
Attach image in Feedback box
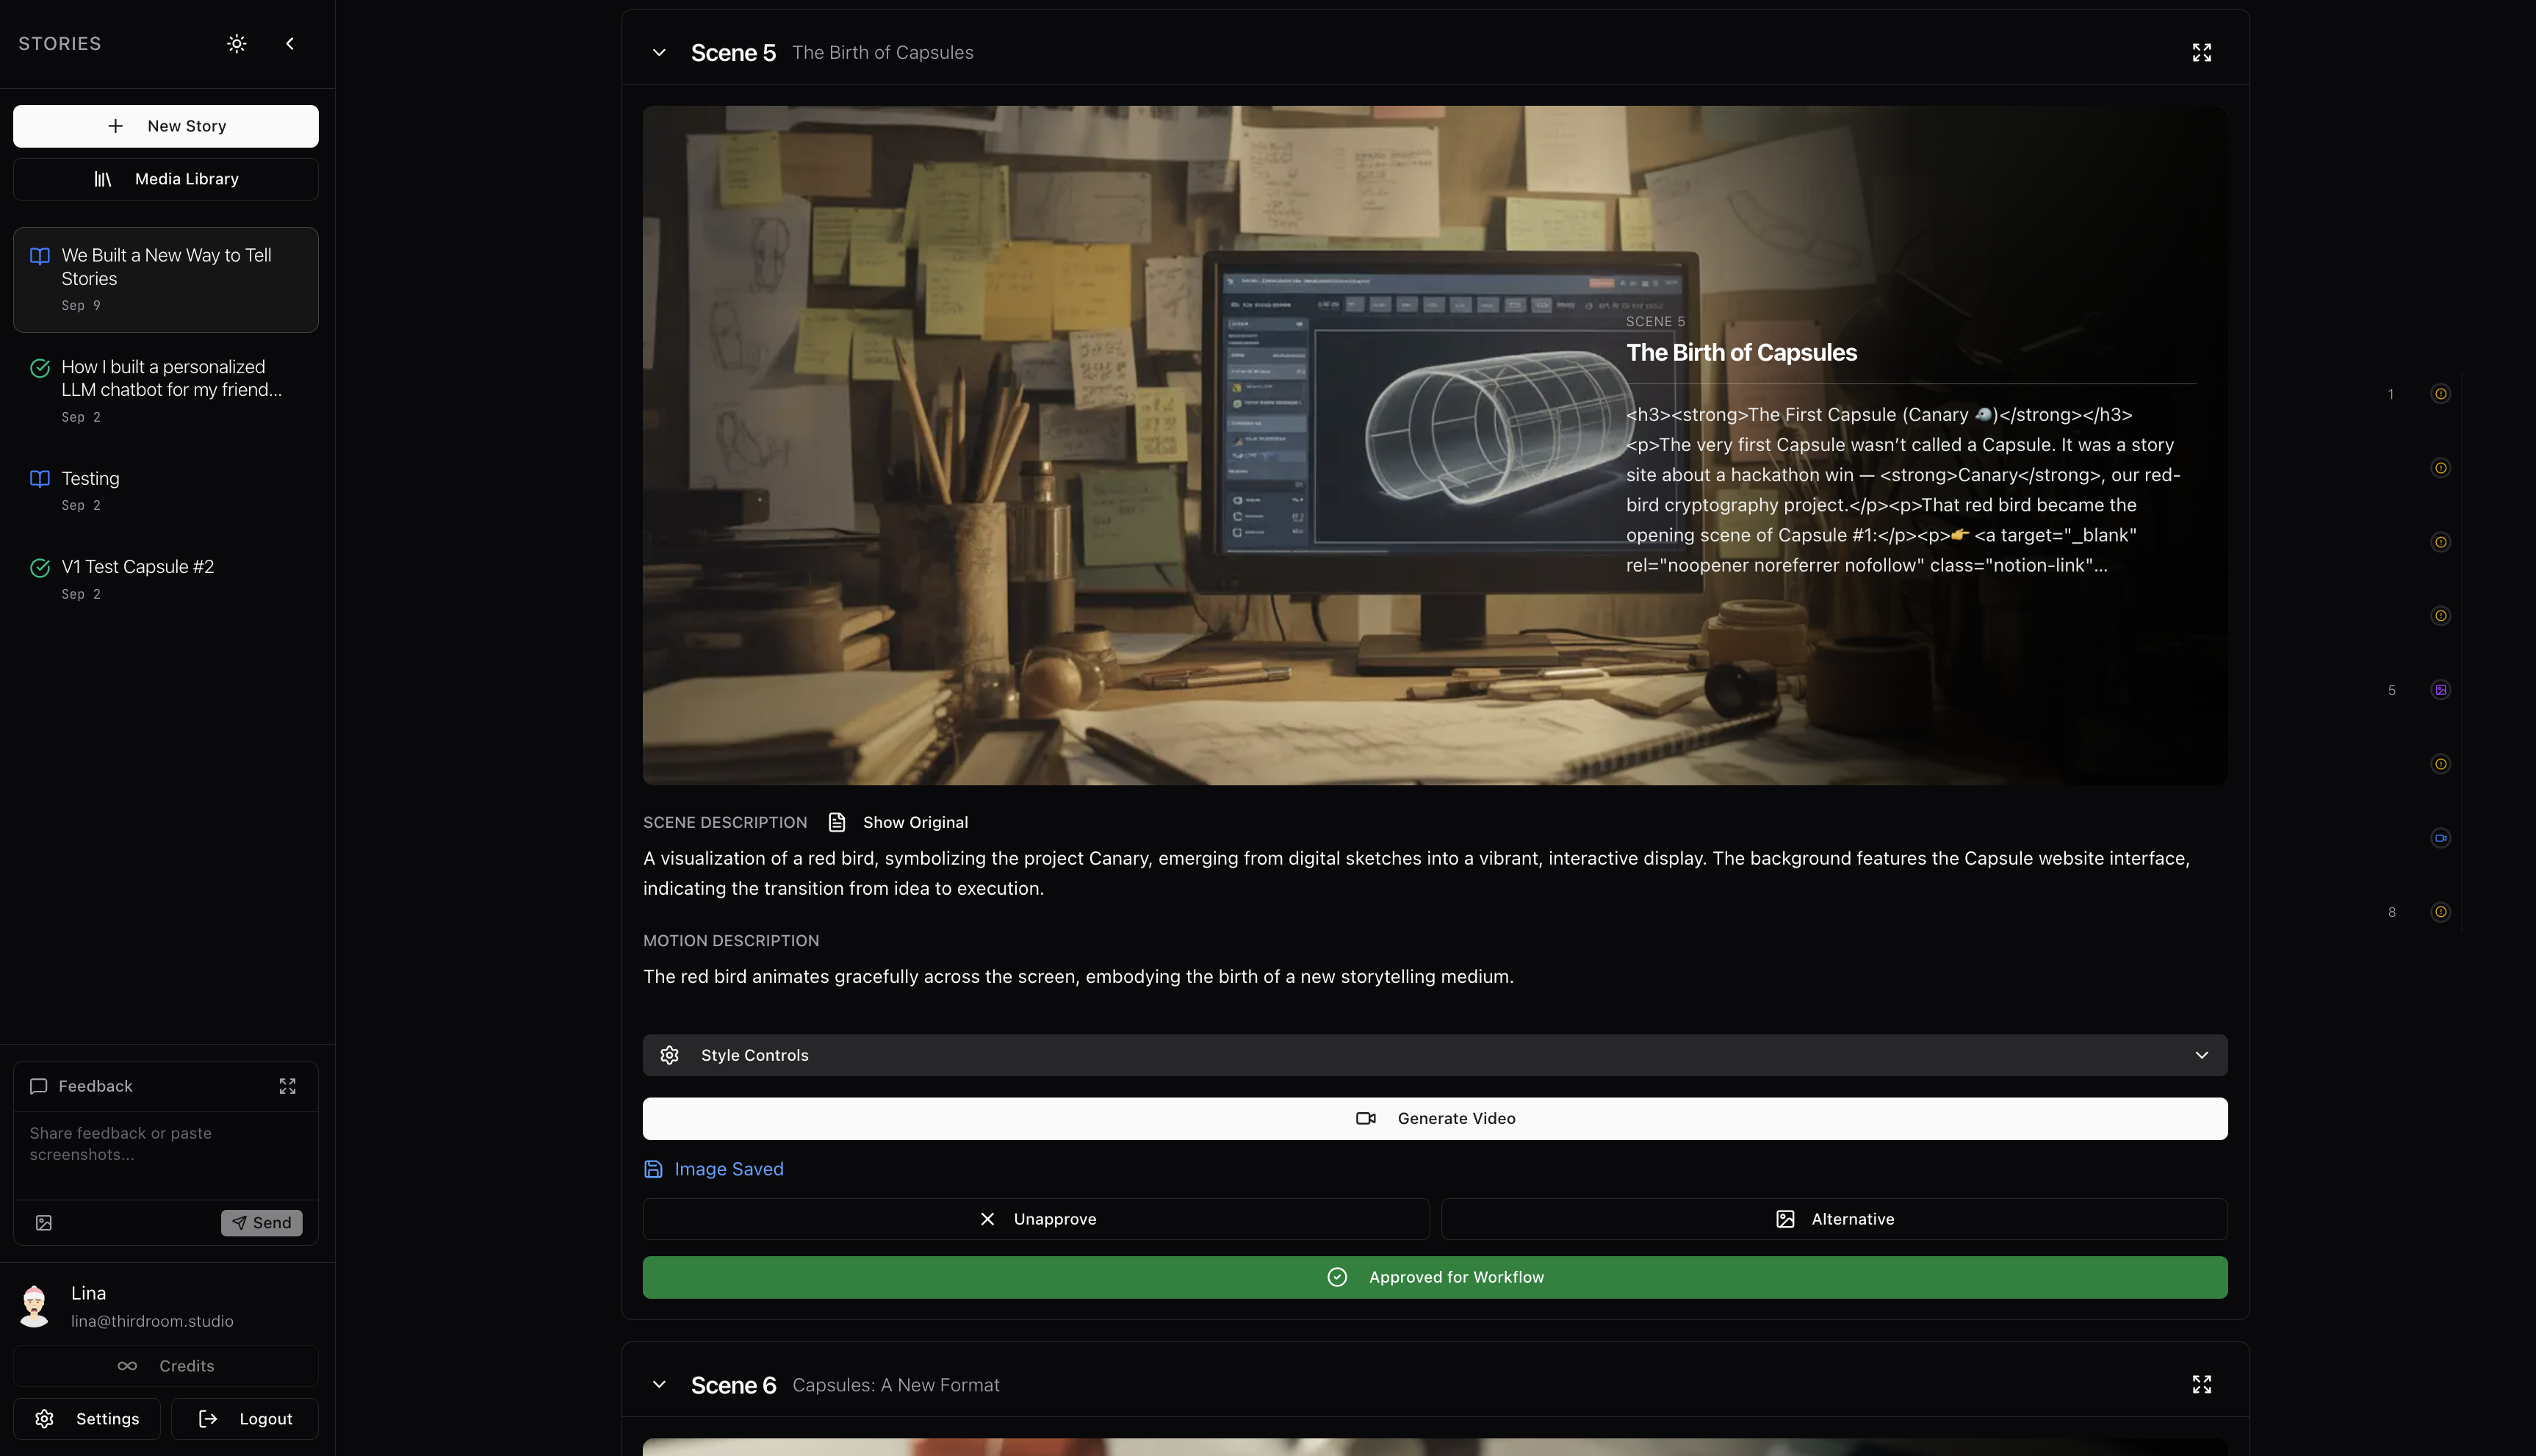44,1223
